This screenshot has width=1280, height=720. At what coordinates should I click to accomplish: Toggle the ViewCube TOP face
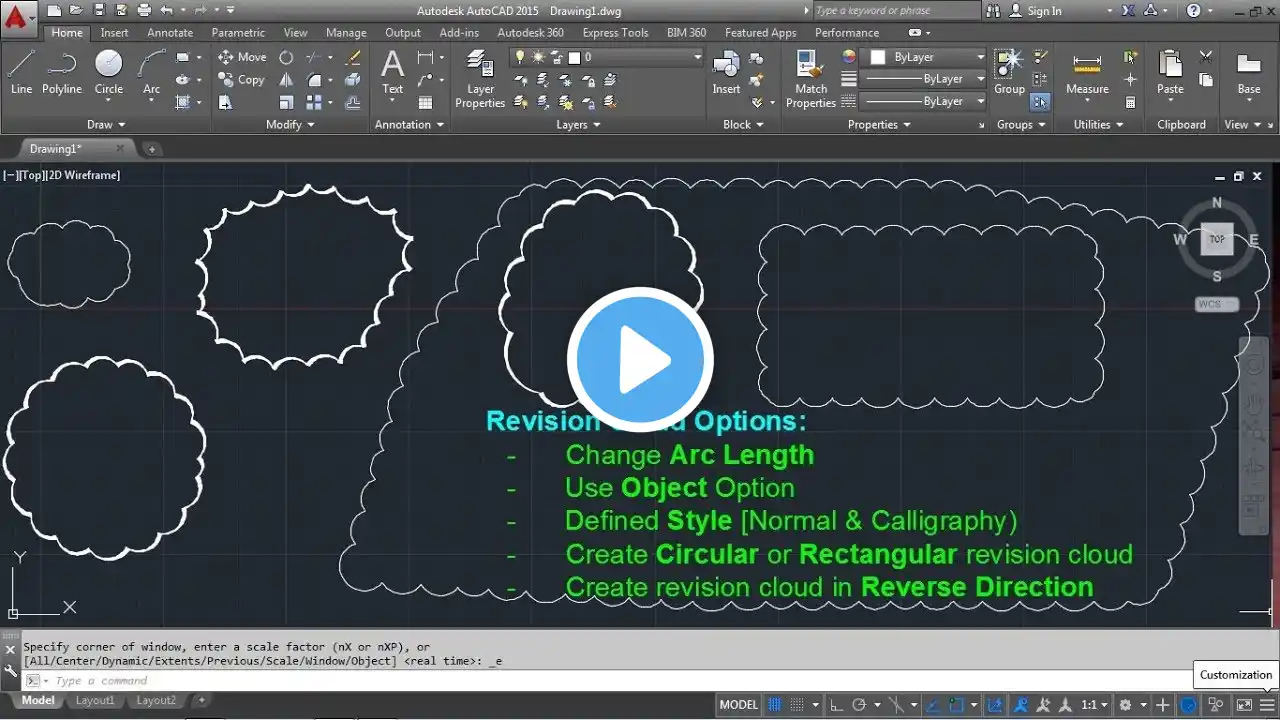tap(1217, 239)
